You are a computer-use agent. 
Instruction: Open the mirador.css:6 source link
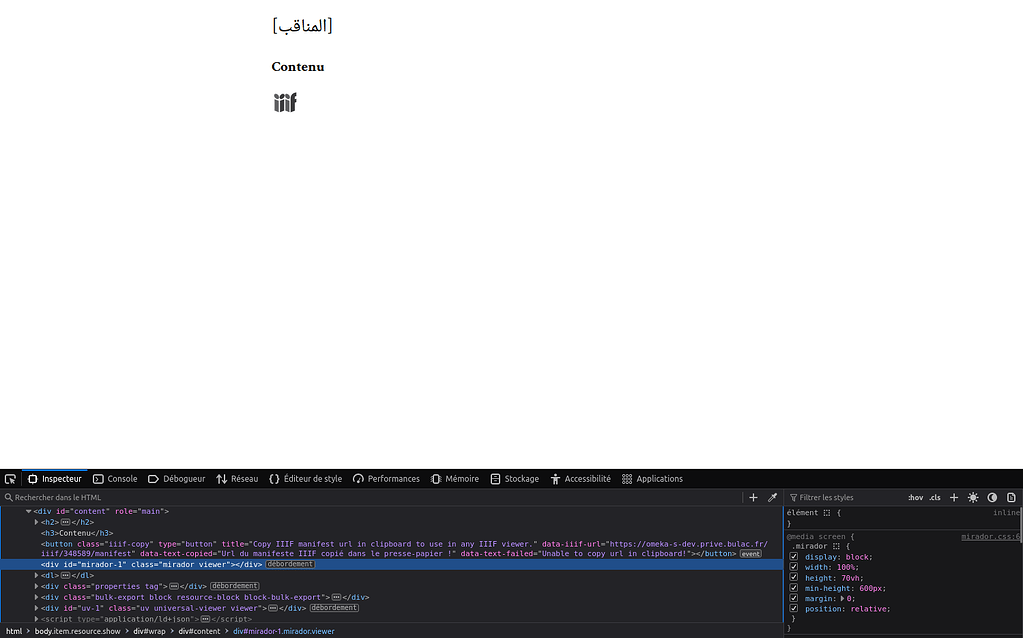(x=989, y=537)
